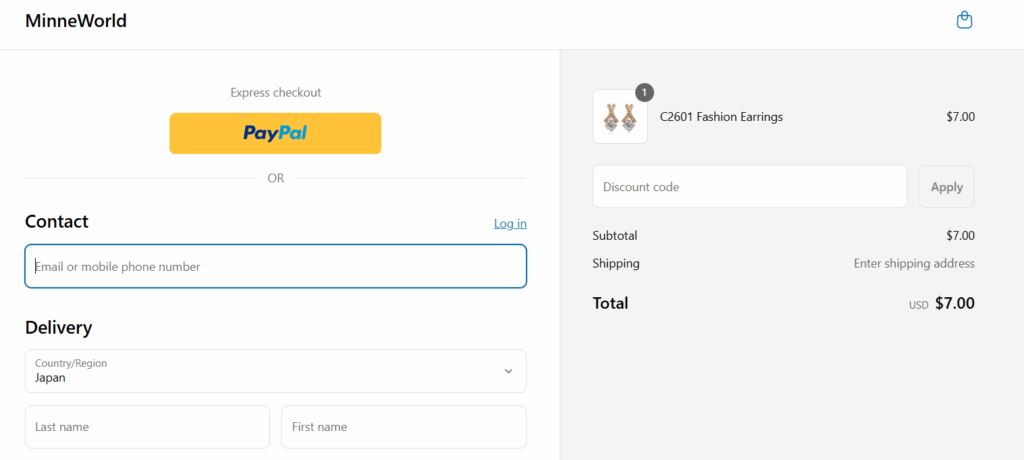Click the quantity badge on product image

tap(644, 93)
